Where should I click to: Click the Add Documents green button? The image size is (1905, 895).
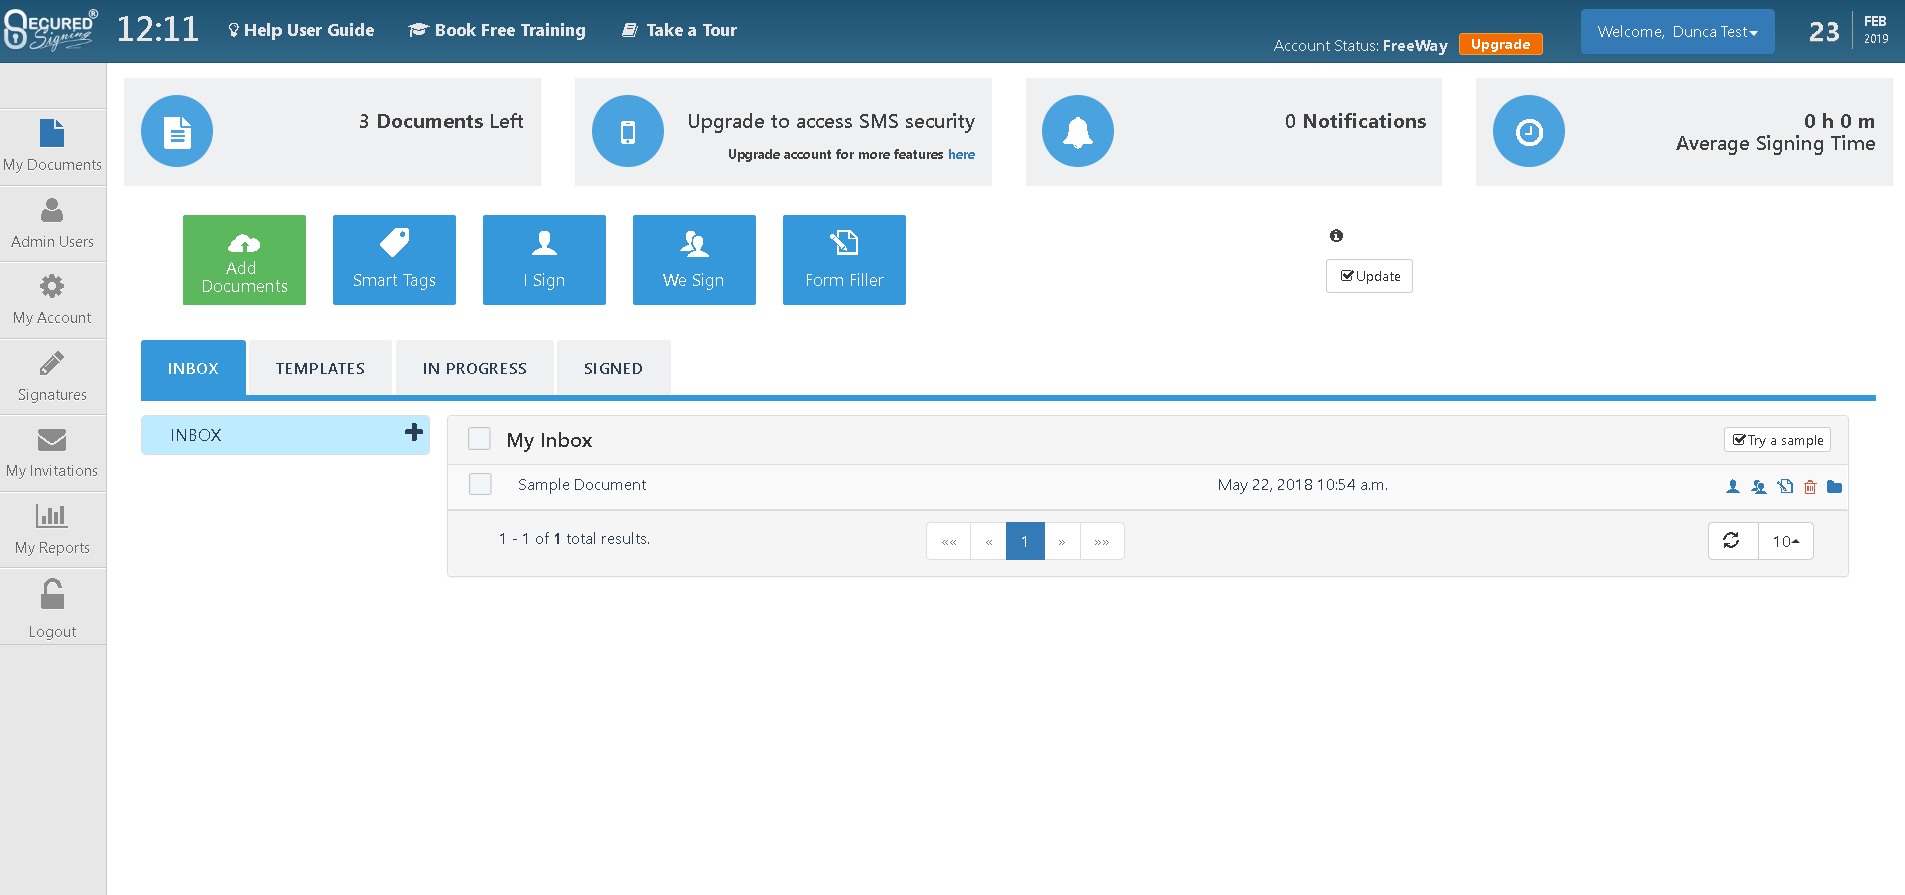click(244, 260)
